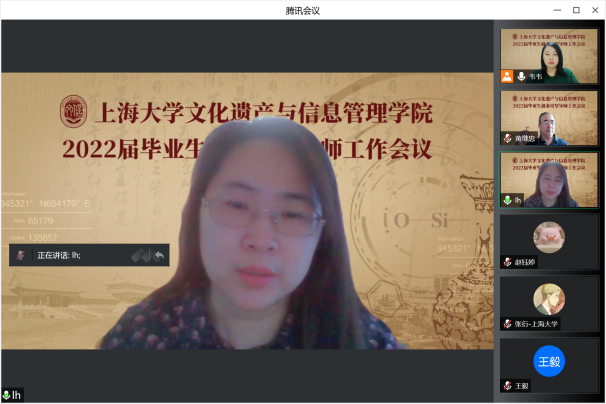Click the main speaker video of lh

coord(247,211)
